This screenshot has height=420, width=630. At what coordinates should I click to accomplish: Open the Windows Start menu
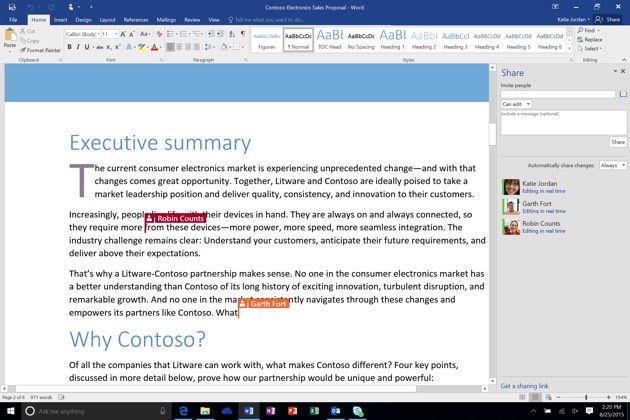10,411
